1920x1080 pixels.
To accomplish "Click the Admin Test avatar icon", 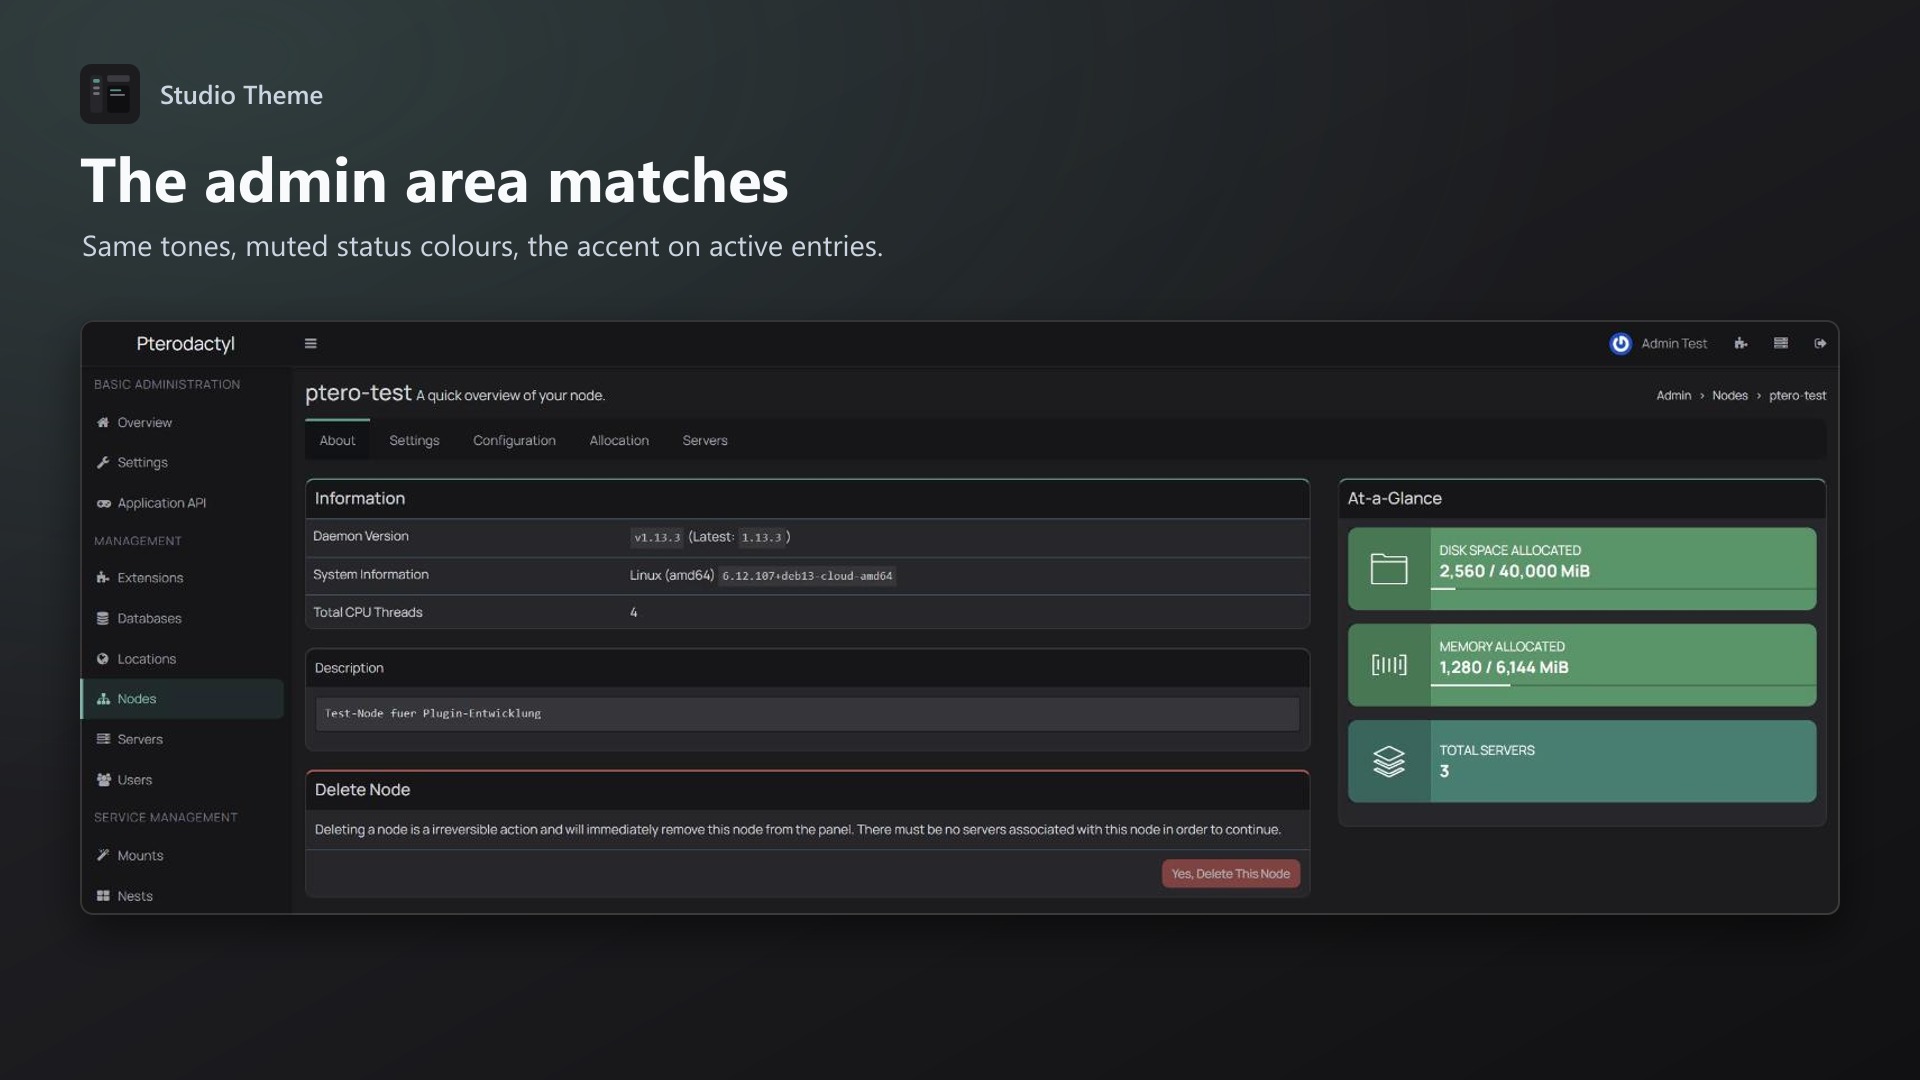I will [x=1620, y=343].
